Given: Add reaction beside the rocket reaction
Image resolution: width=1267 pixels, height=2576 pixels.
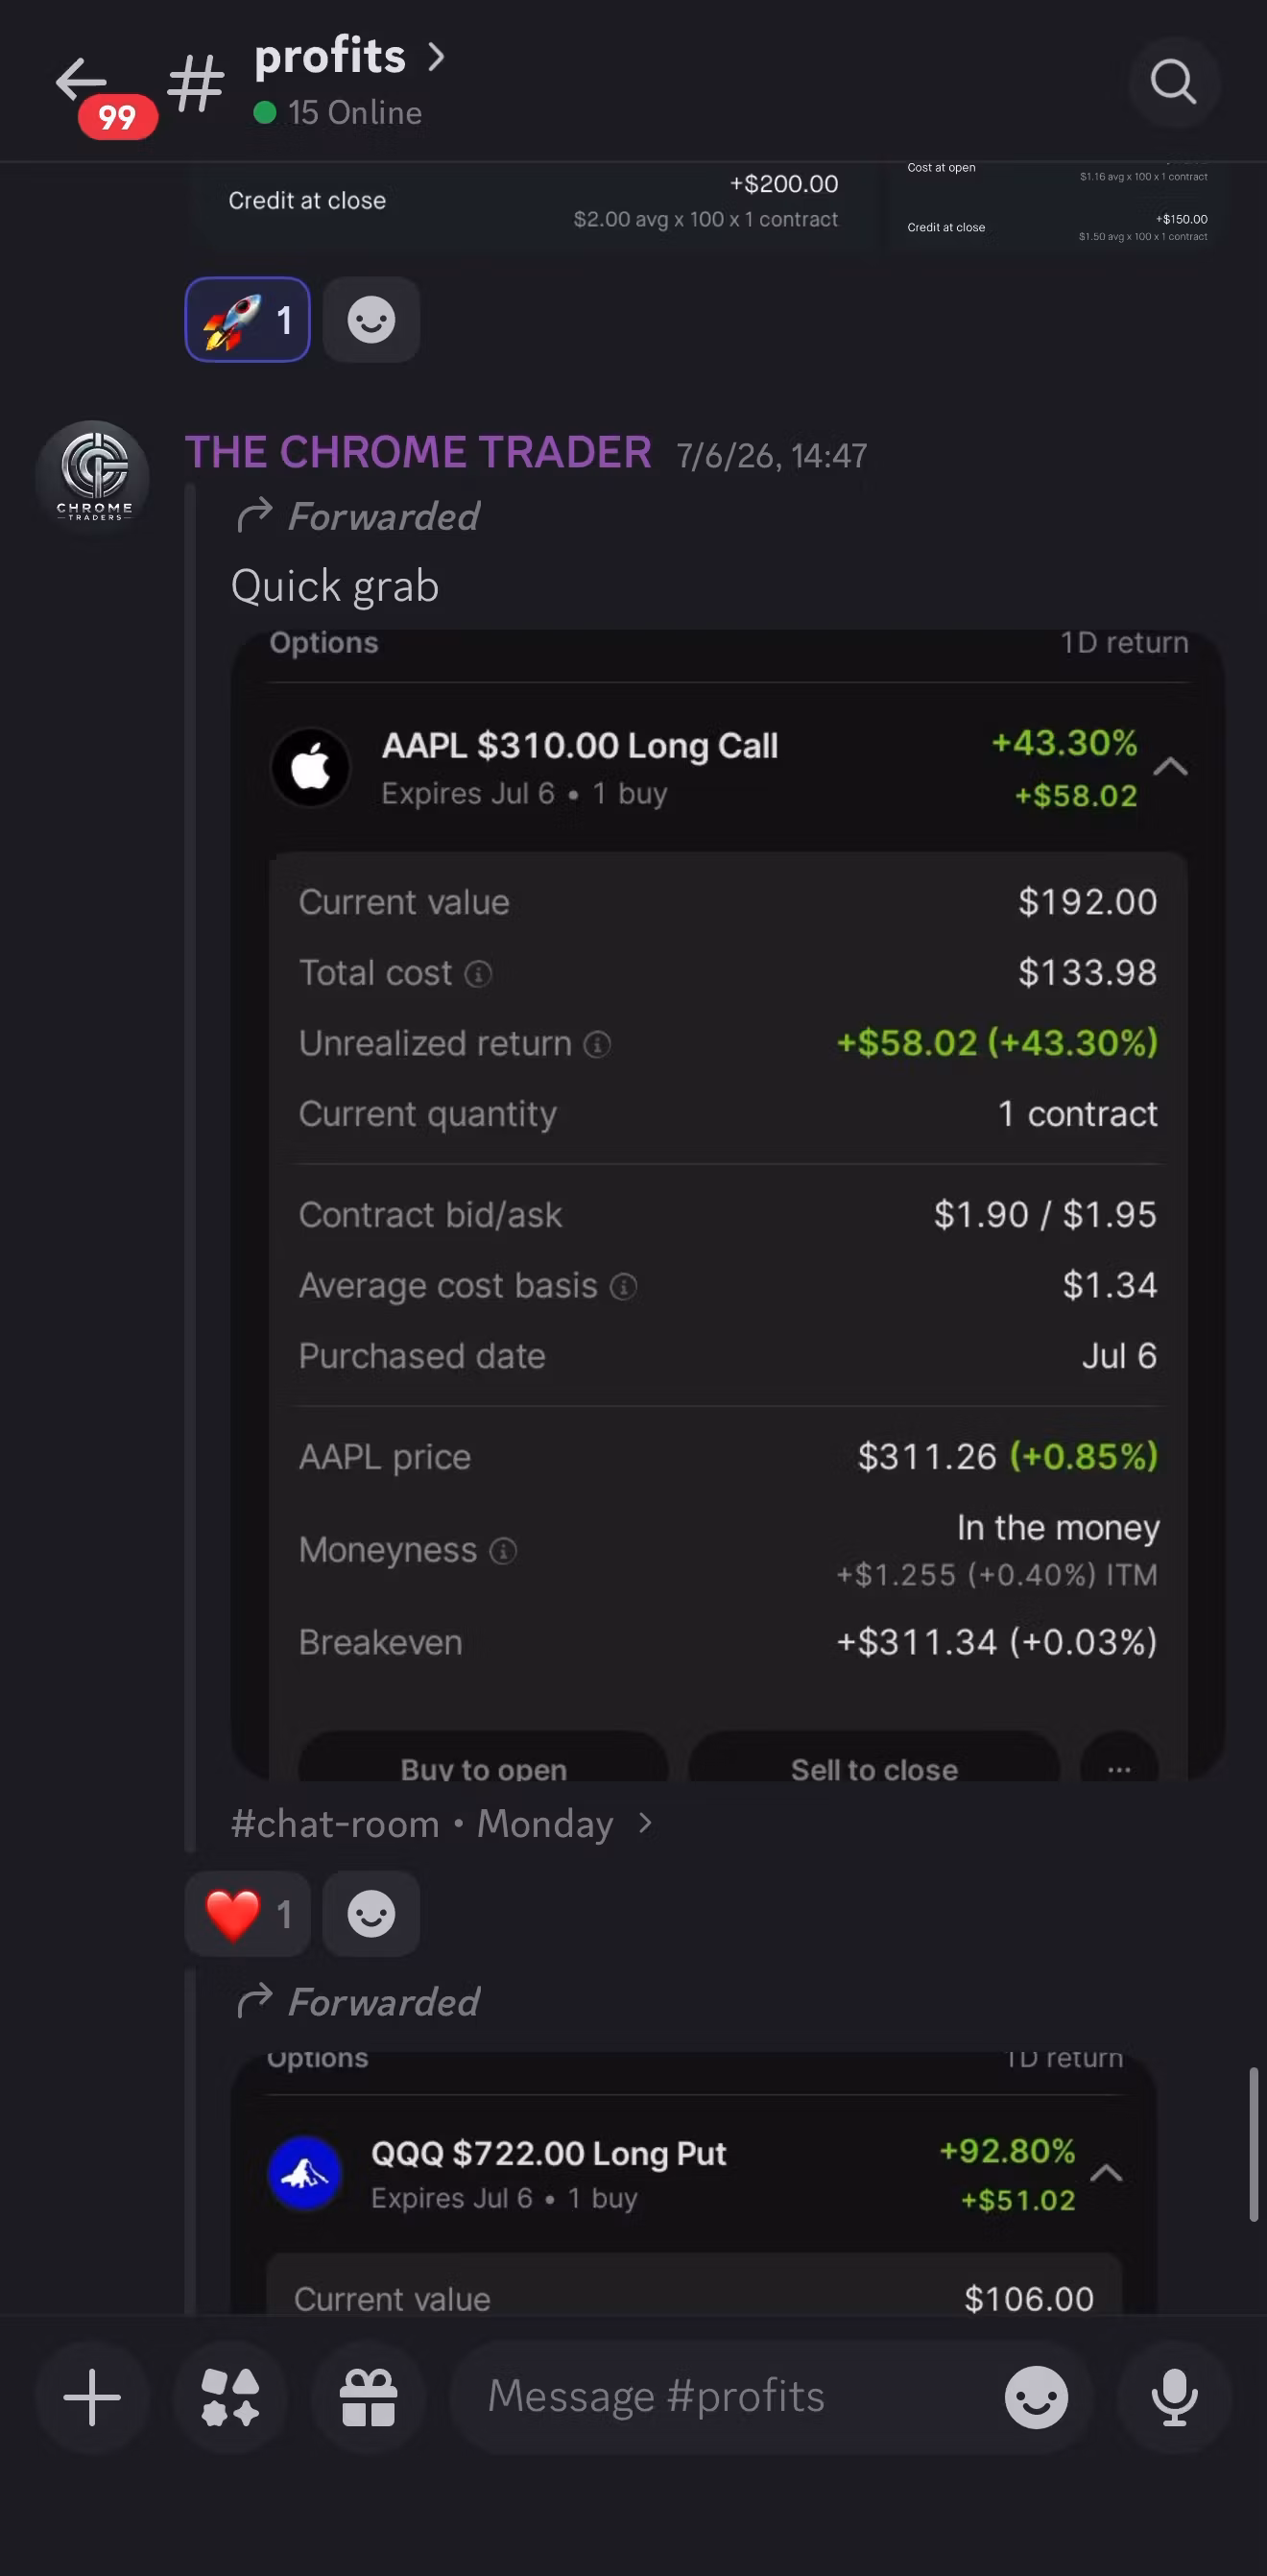Looking at the screenshot, I should [371, 320].
